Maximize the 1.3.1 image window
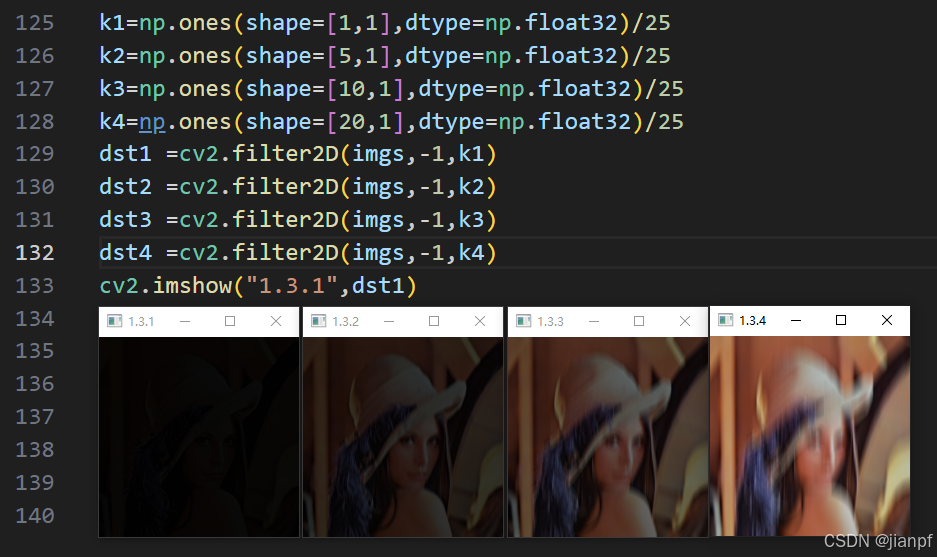This screenshot has width=937, height=557. 229,321
